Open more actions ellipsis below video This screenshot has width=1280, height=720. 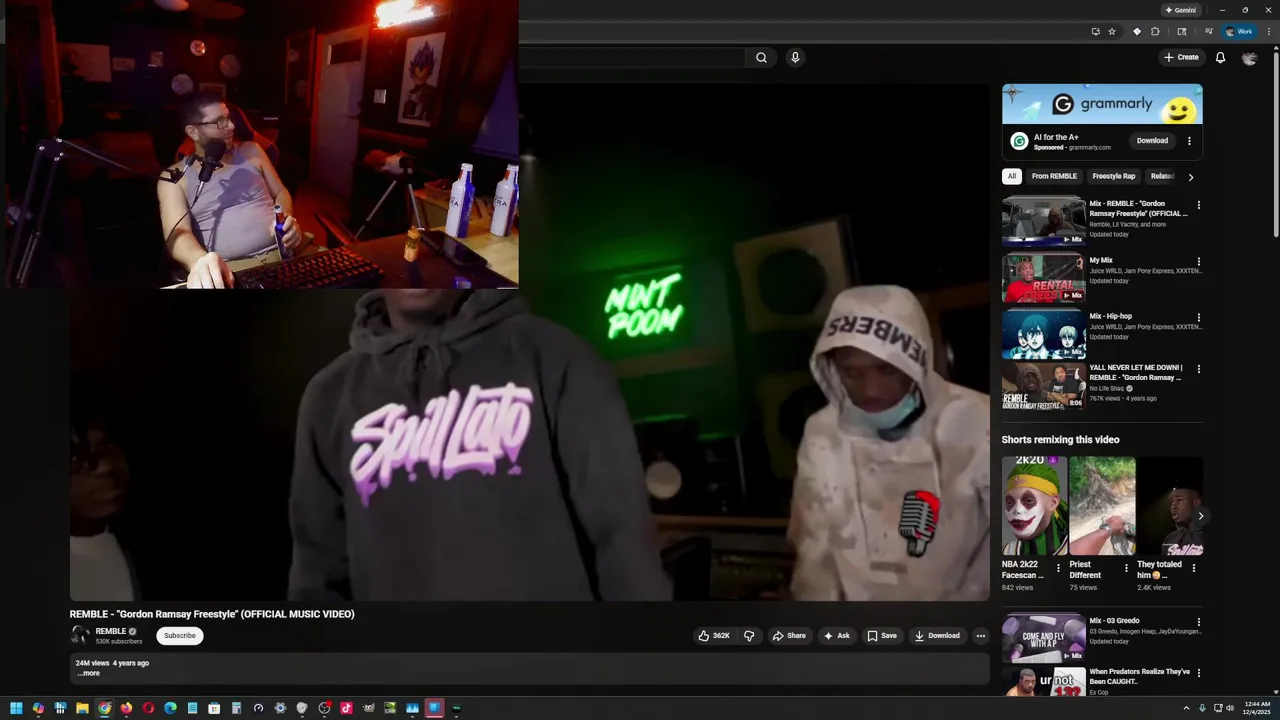point(980,636)
